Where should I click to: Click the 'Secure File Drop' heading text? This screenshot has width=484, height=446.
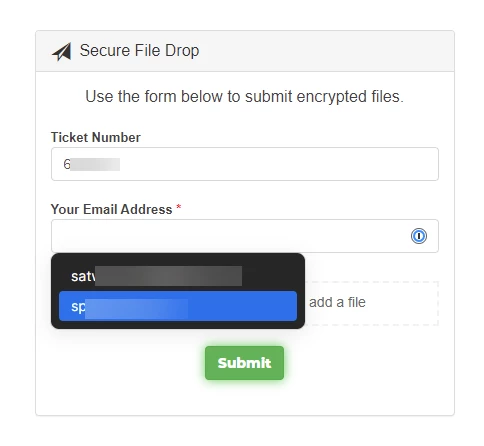click(x=139, y=51)
